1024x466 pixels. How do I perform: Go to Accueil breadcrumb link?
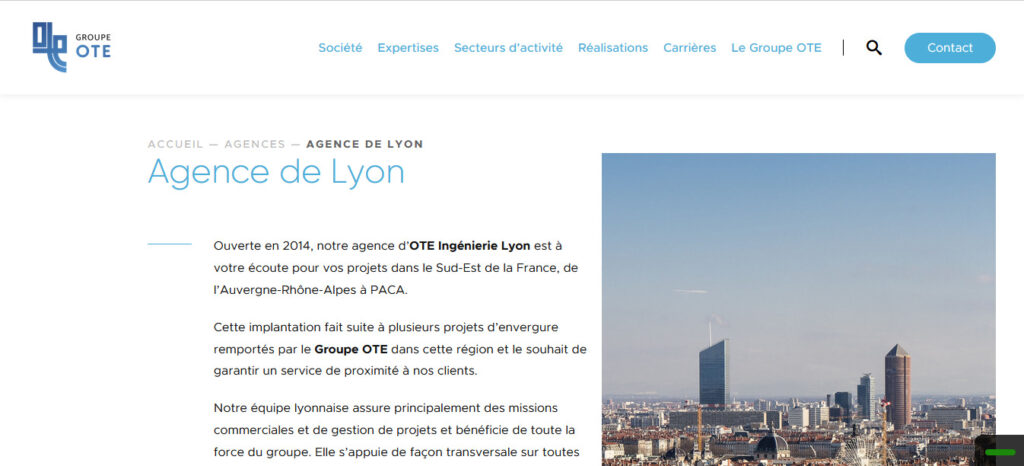point(176,144)
